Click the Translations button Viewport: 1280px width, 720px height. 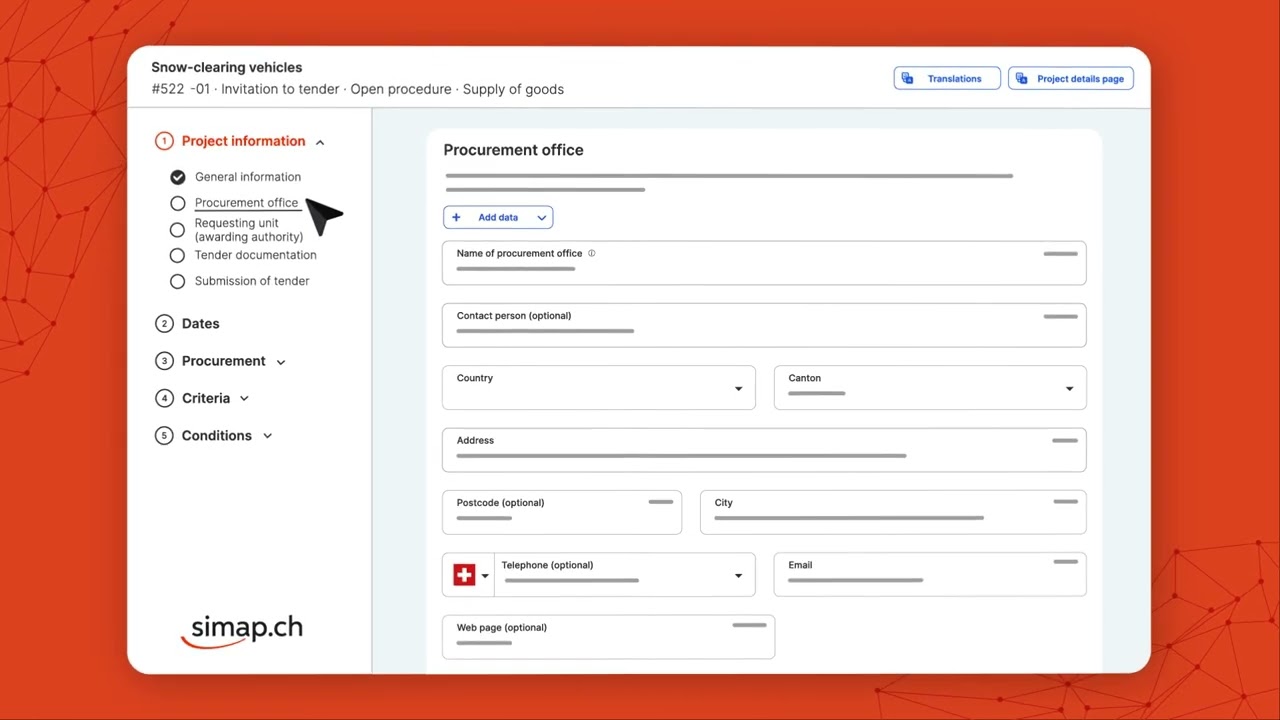947,78
